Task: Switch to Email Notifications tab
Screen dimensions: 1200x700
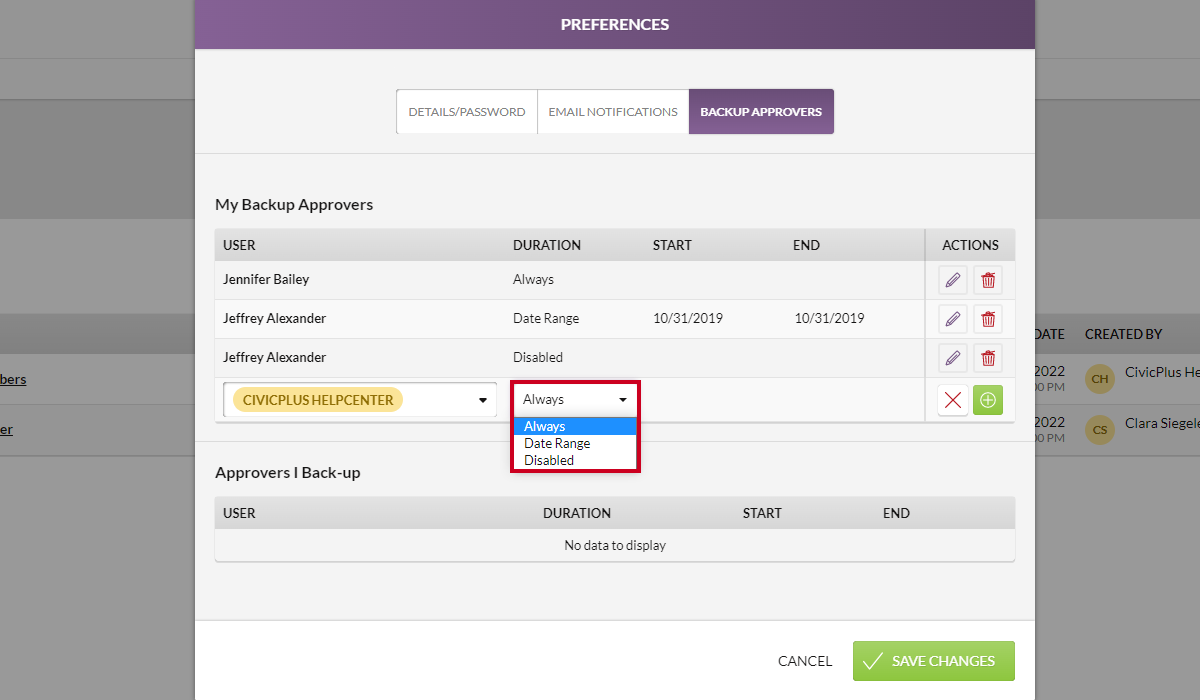Action: coord(613,112)
